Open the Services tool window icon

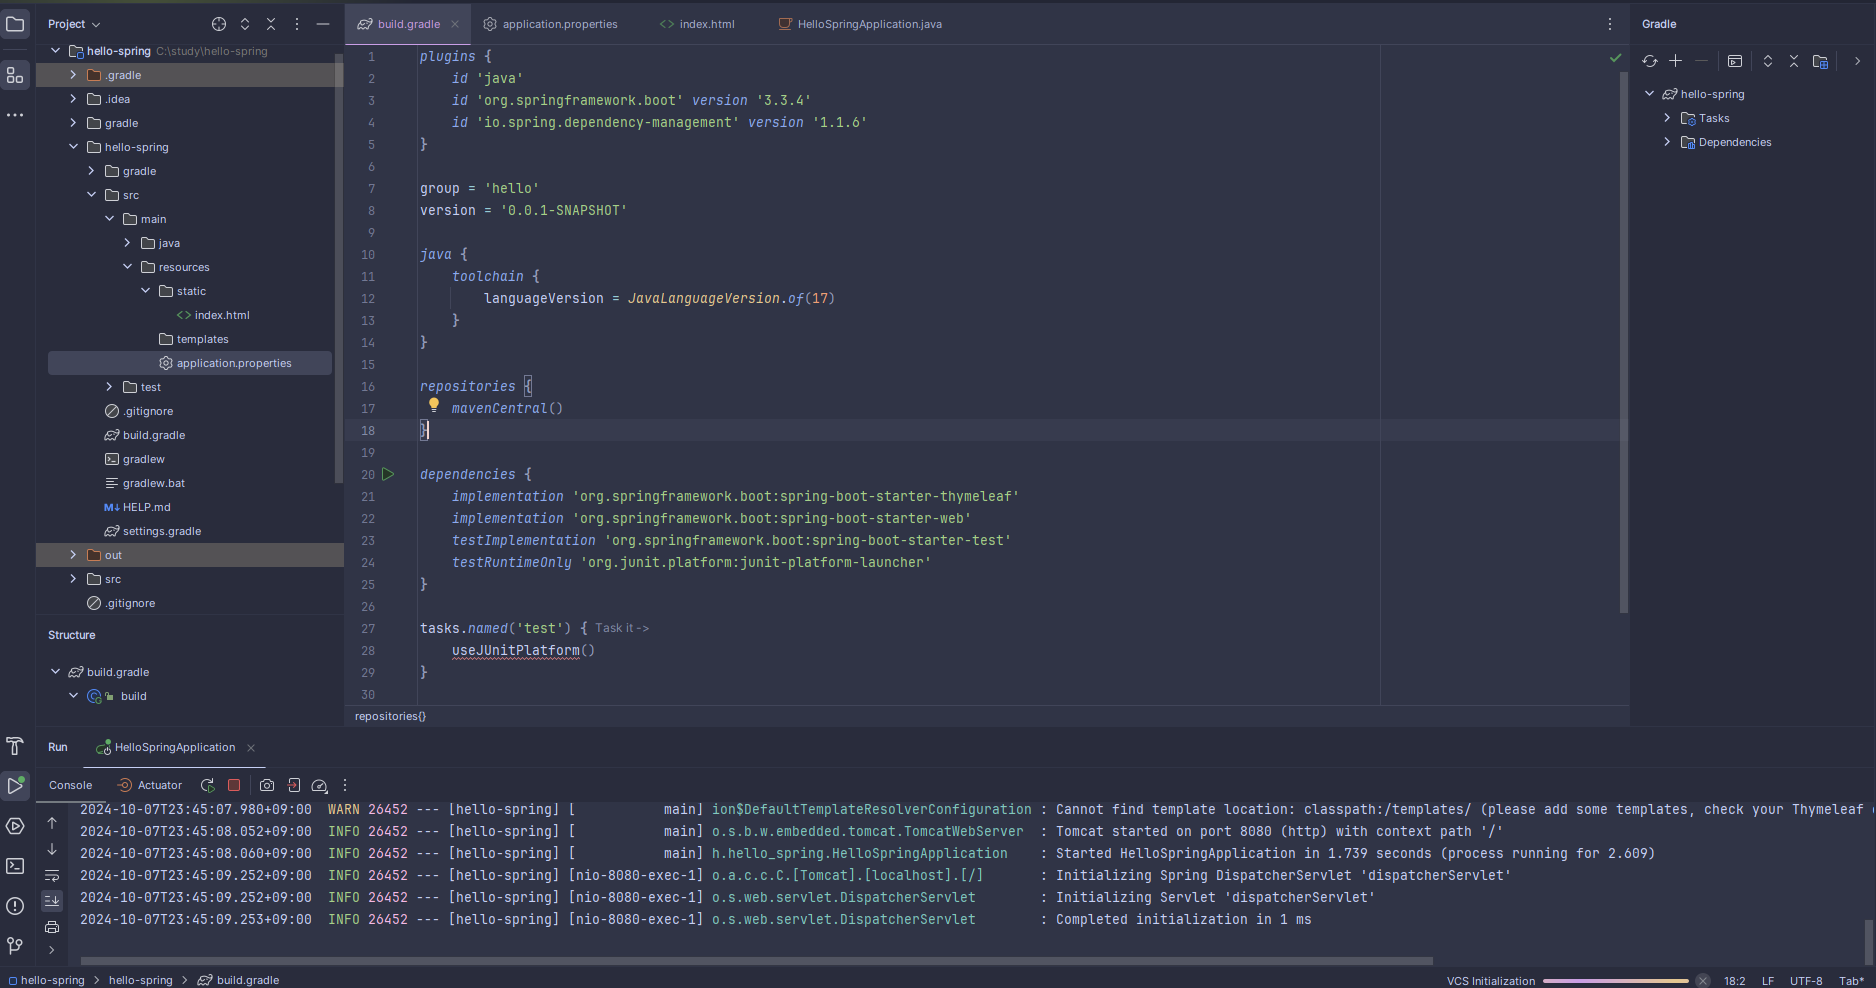(x=15, y=826)
